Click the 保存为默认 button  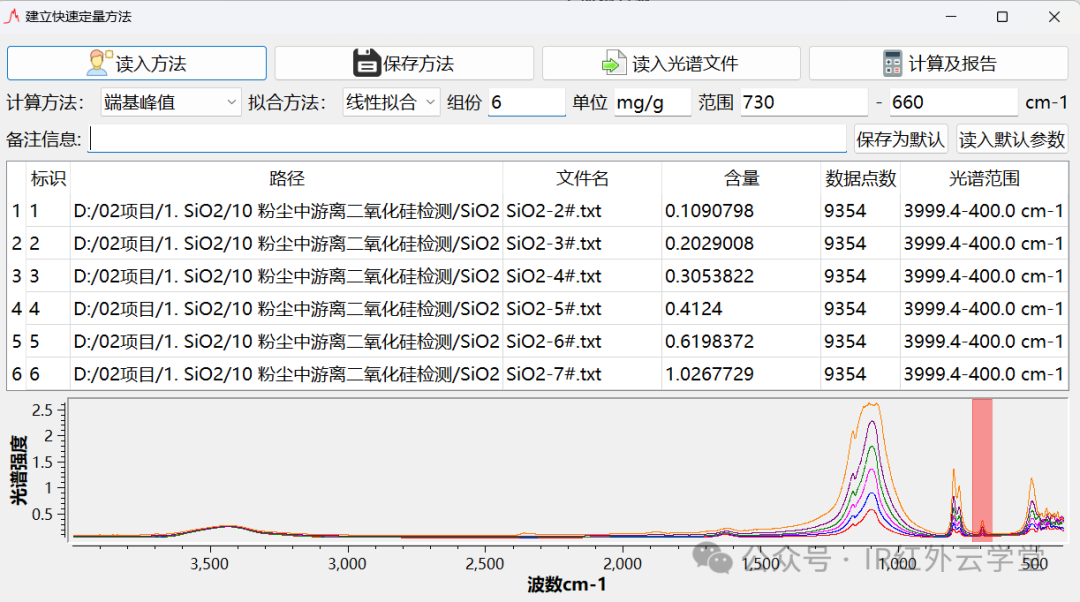(x=899, y=138)
